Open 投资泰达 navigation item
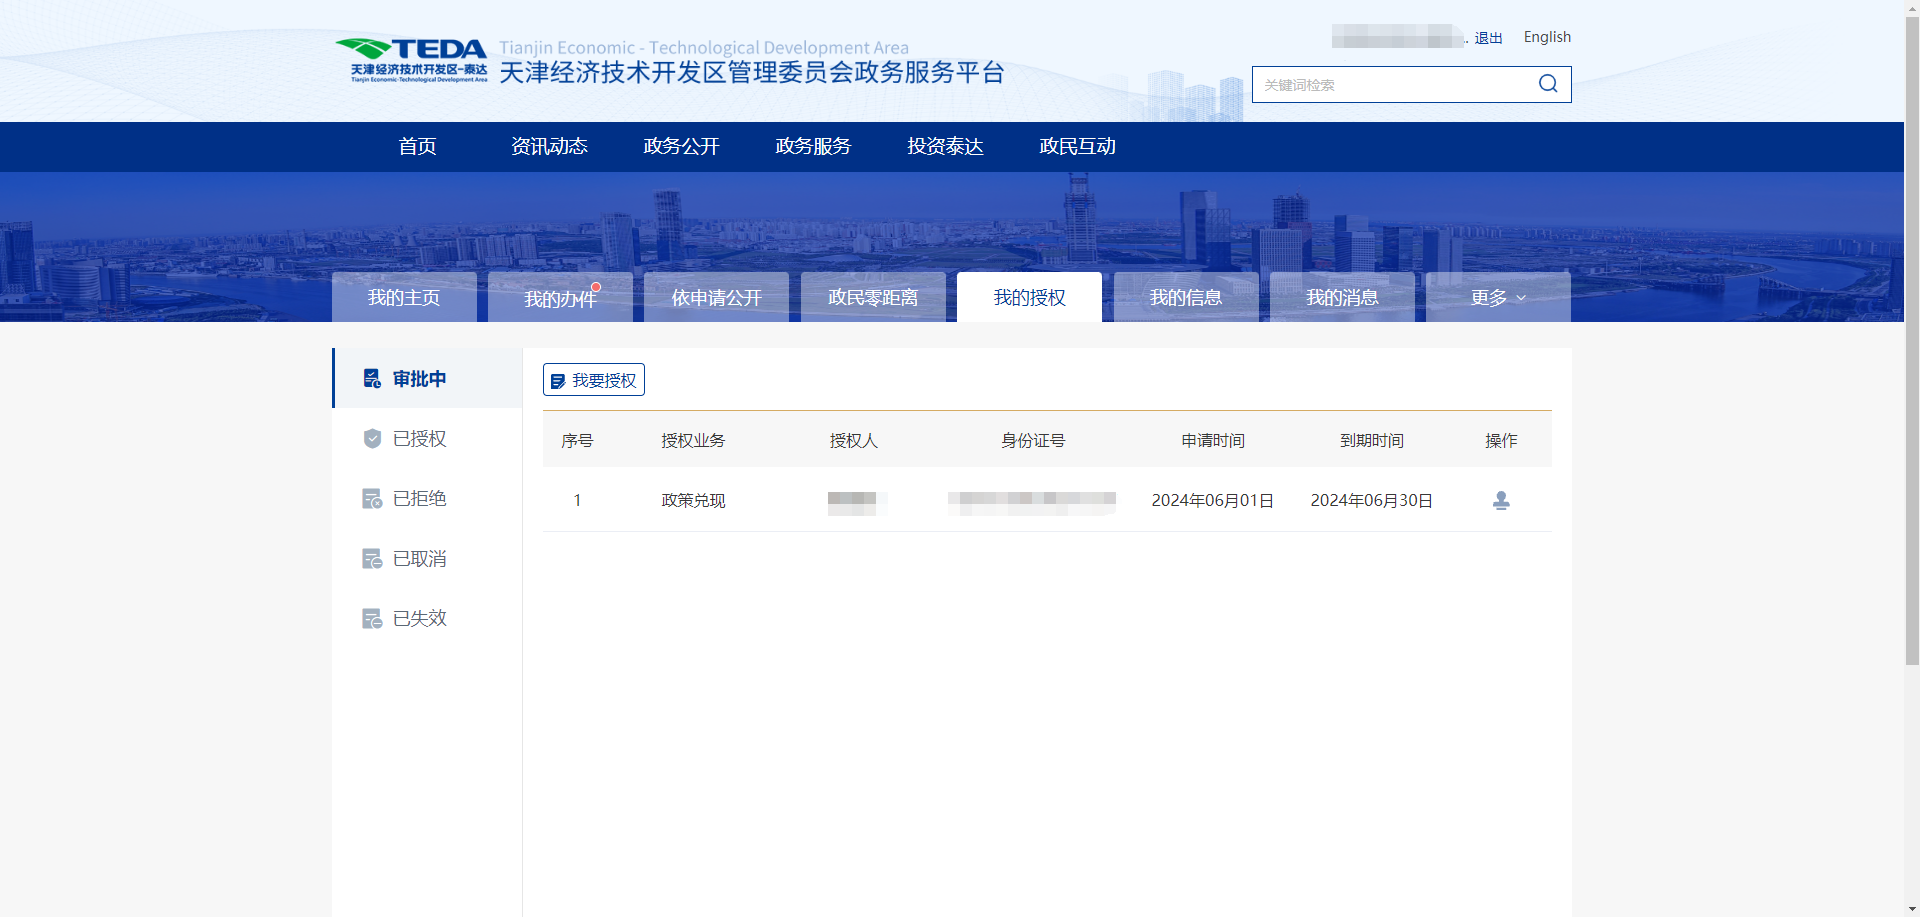The height and width of the screenshot is (917, 1920). tap(945, 146)
